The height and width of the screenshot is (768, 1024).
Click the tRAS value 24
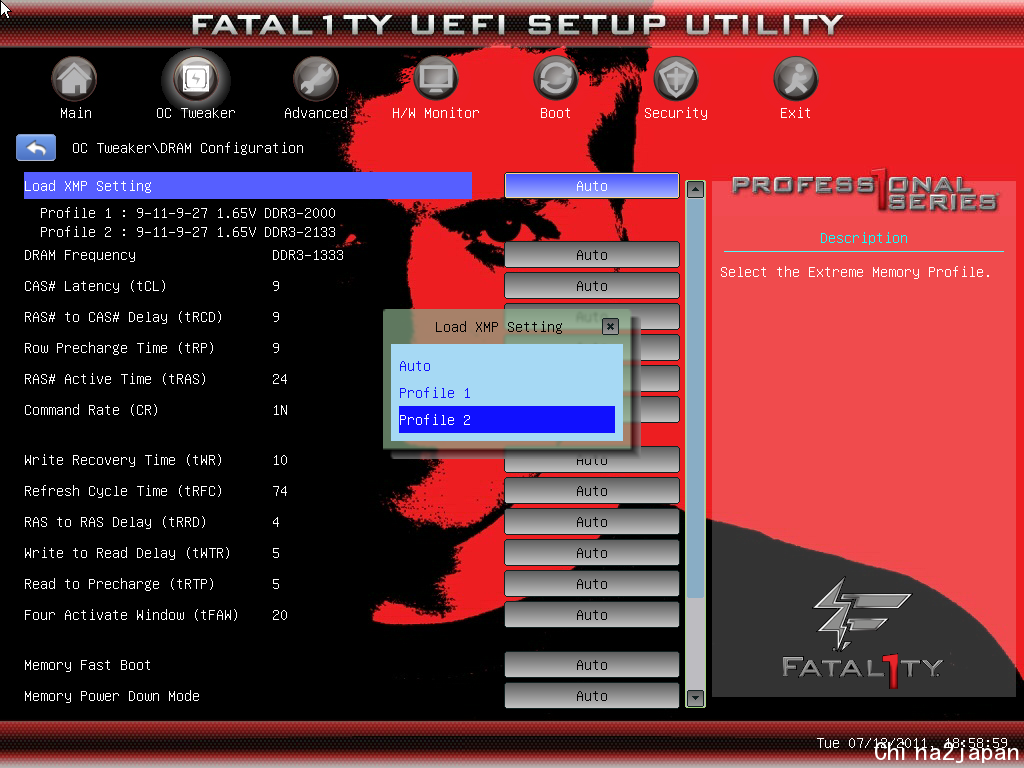[280, 379]
